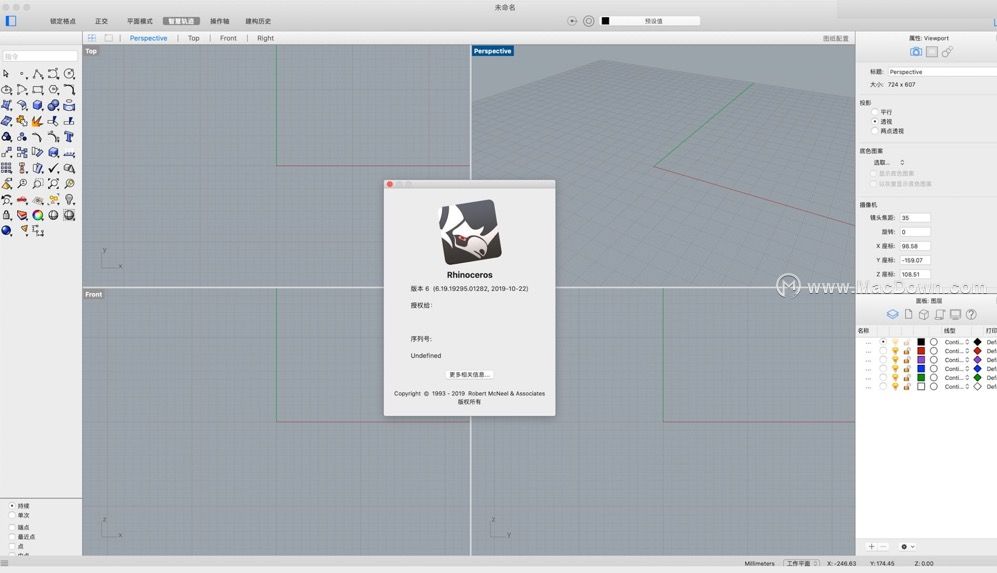This screenshot has width=997, height=573.
Task: Select the 两点透视 two-point perspective radio
Action: [x=875, y=131]
